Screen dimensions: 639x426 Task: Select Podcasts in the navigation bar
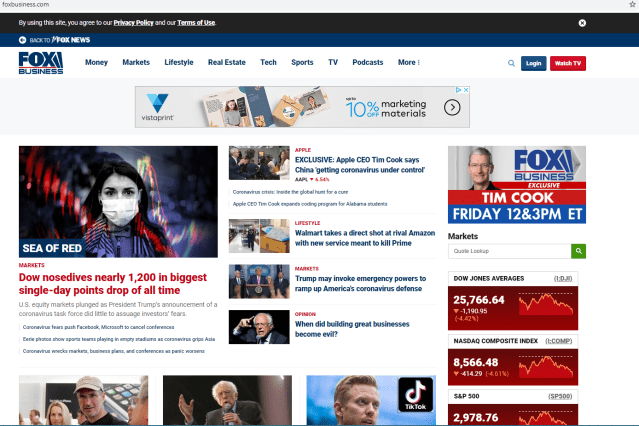[x=367, y=62]
